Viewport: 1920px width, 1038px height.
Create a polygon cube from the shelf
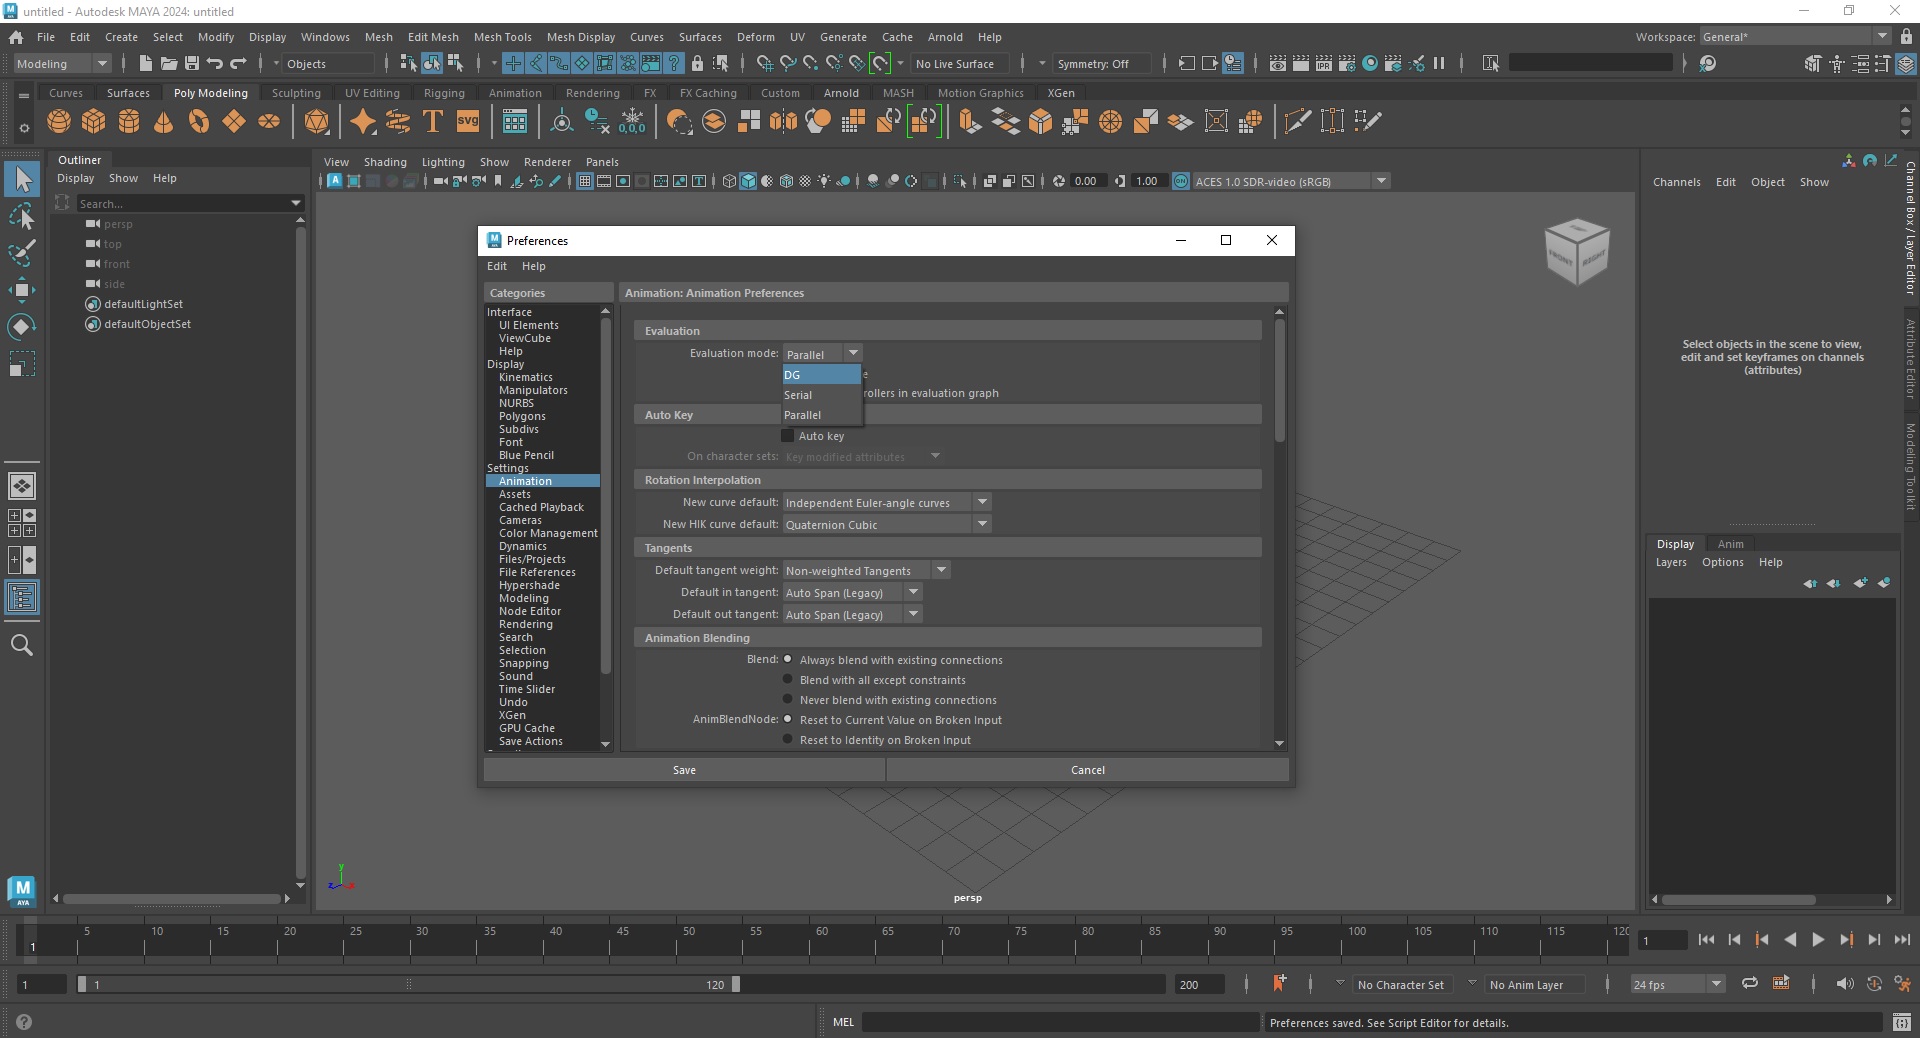(x=93, y=121)
